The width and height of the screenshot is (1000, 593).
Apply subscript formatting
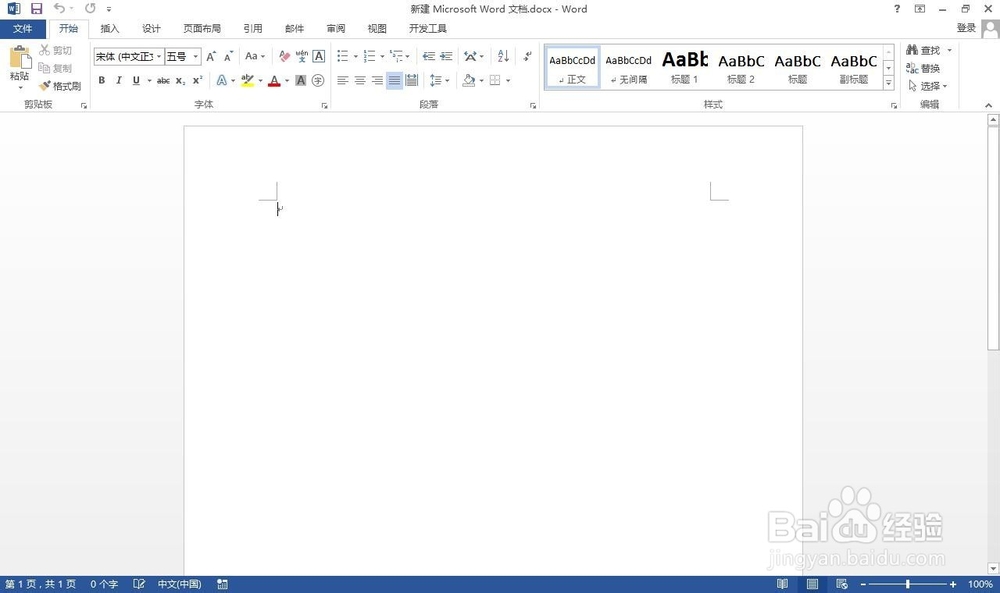(180, 80)
